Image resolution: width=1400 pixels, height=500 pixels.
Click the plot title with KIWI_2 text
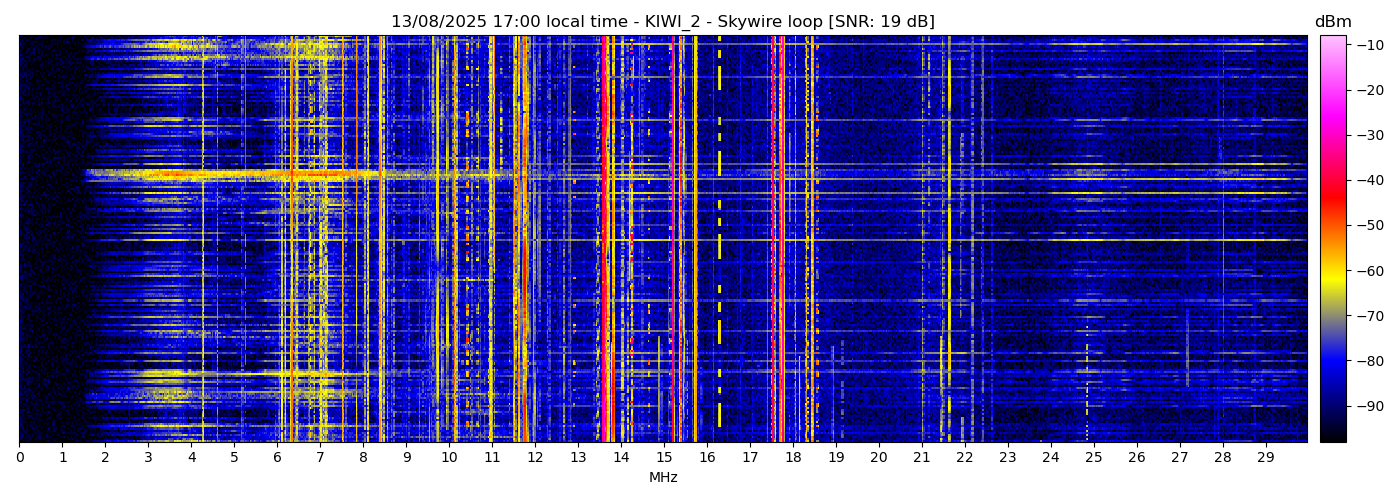point(662,22)
